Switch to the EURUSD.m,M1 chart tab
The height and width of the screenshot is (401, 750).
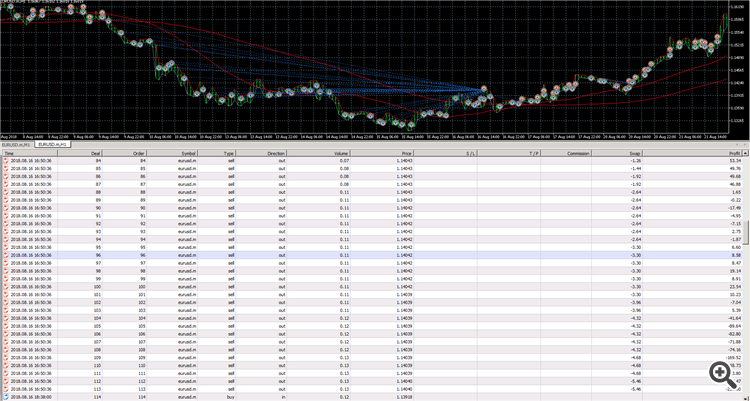[16, 145]
